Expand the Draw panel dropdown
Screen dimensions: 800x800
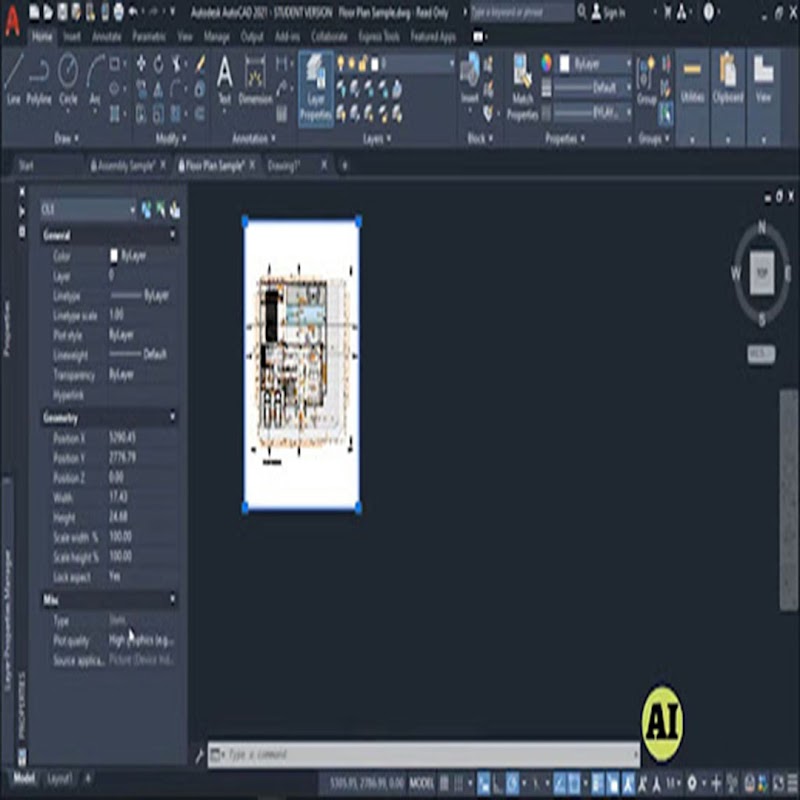66,138
